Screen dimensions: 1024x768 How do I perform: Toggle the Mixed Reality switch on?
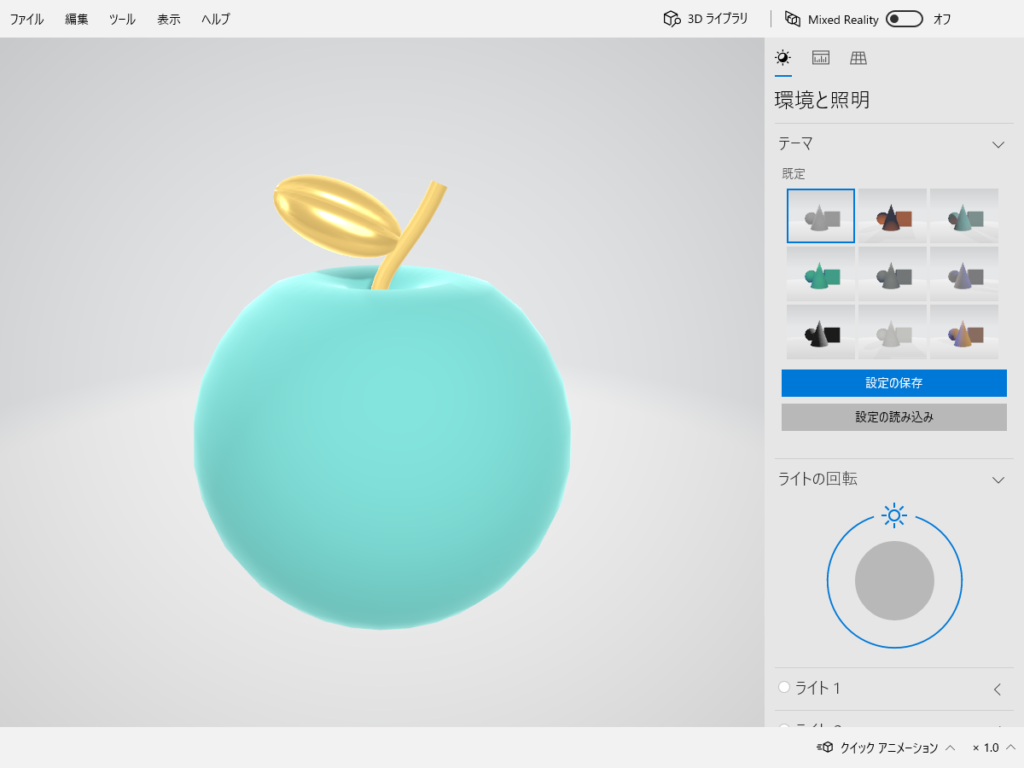[x=904, y=19]
